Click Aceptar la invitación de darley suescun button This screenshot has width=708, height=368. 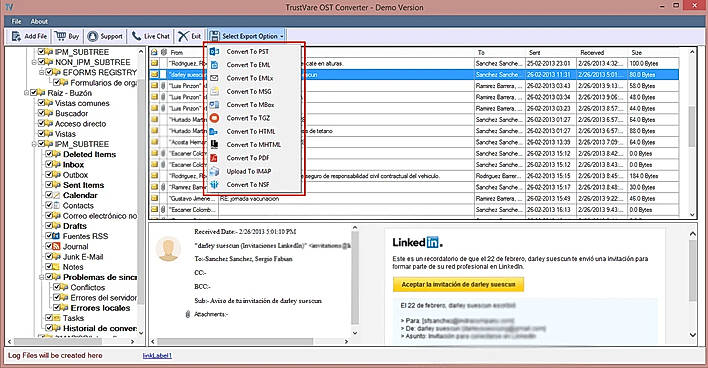coord(458,284)
